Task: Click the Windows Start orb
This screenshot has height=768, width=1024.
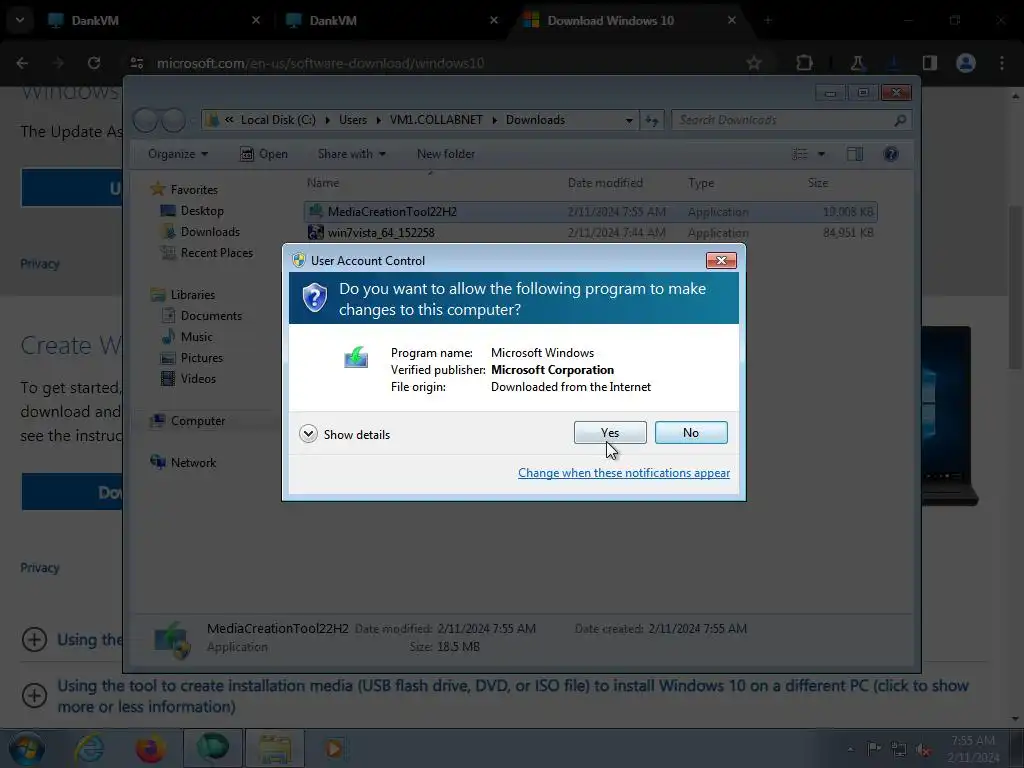Action: (x=27, y=748)
